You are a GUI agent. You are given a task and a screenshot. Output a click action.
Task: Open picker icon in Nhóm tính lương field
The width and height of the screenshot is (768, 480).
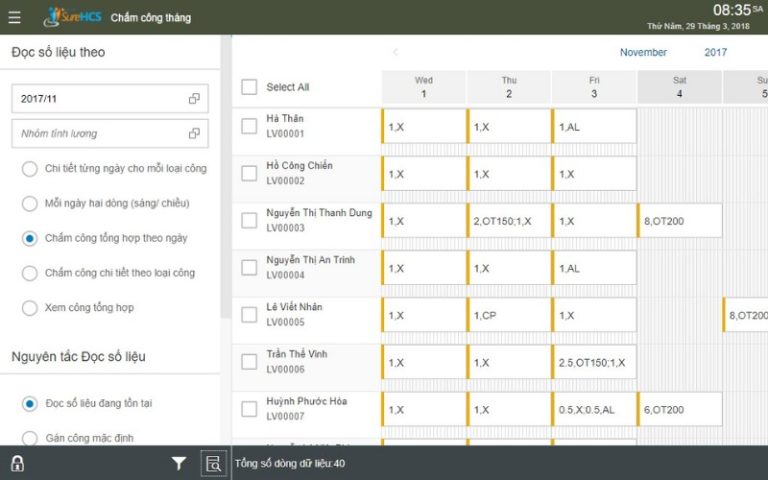(x=194, y=133)
